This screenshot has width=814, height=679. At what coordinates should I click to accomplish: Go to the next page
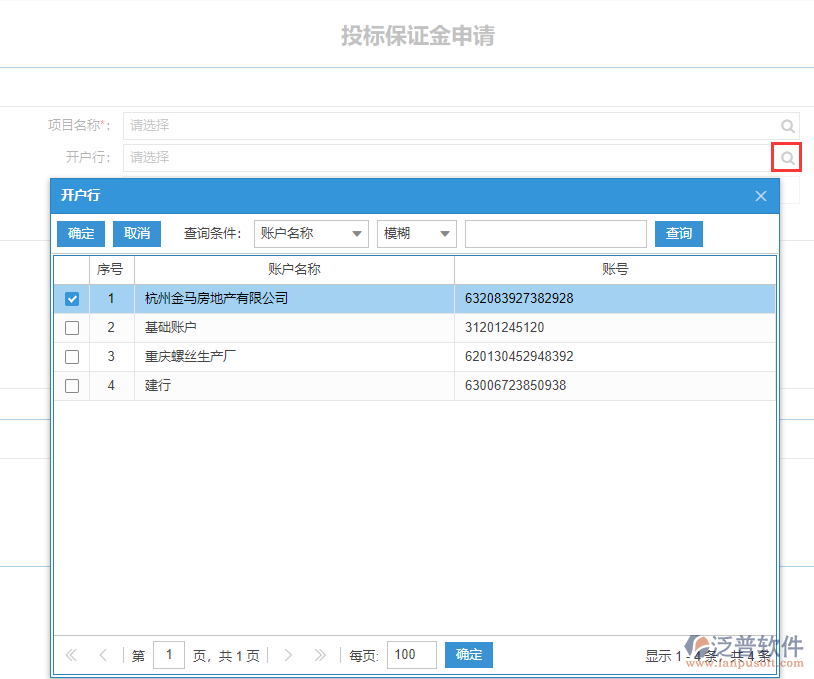(x=288, y=655)
